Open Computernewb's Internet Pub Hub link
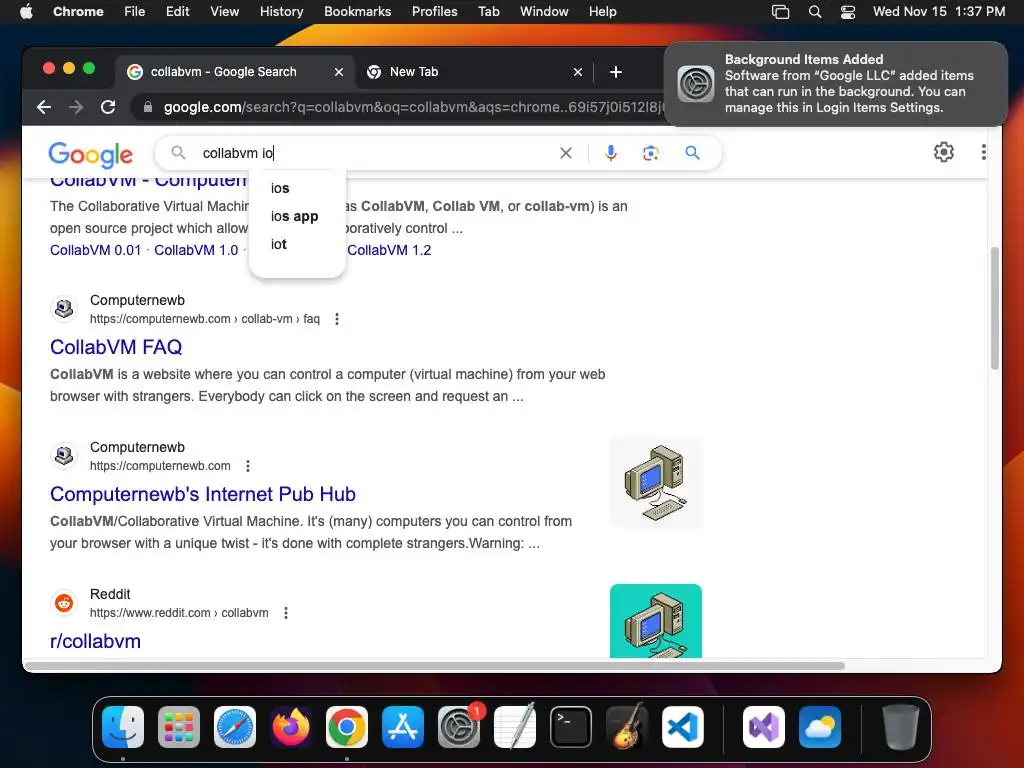The height and width of the screenshot is (768, 1024). pos(203,494)
